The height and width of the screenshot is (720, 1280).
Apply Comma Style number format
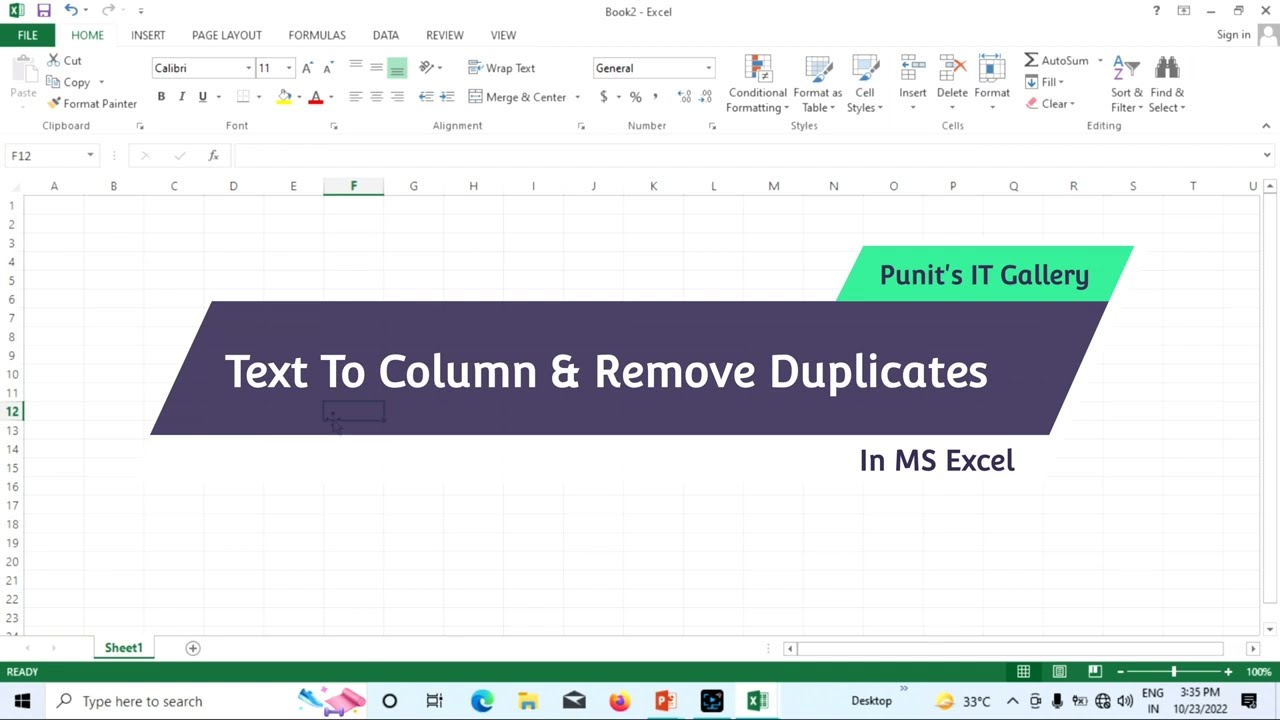click(x=655, y=97)
